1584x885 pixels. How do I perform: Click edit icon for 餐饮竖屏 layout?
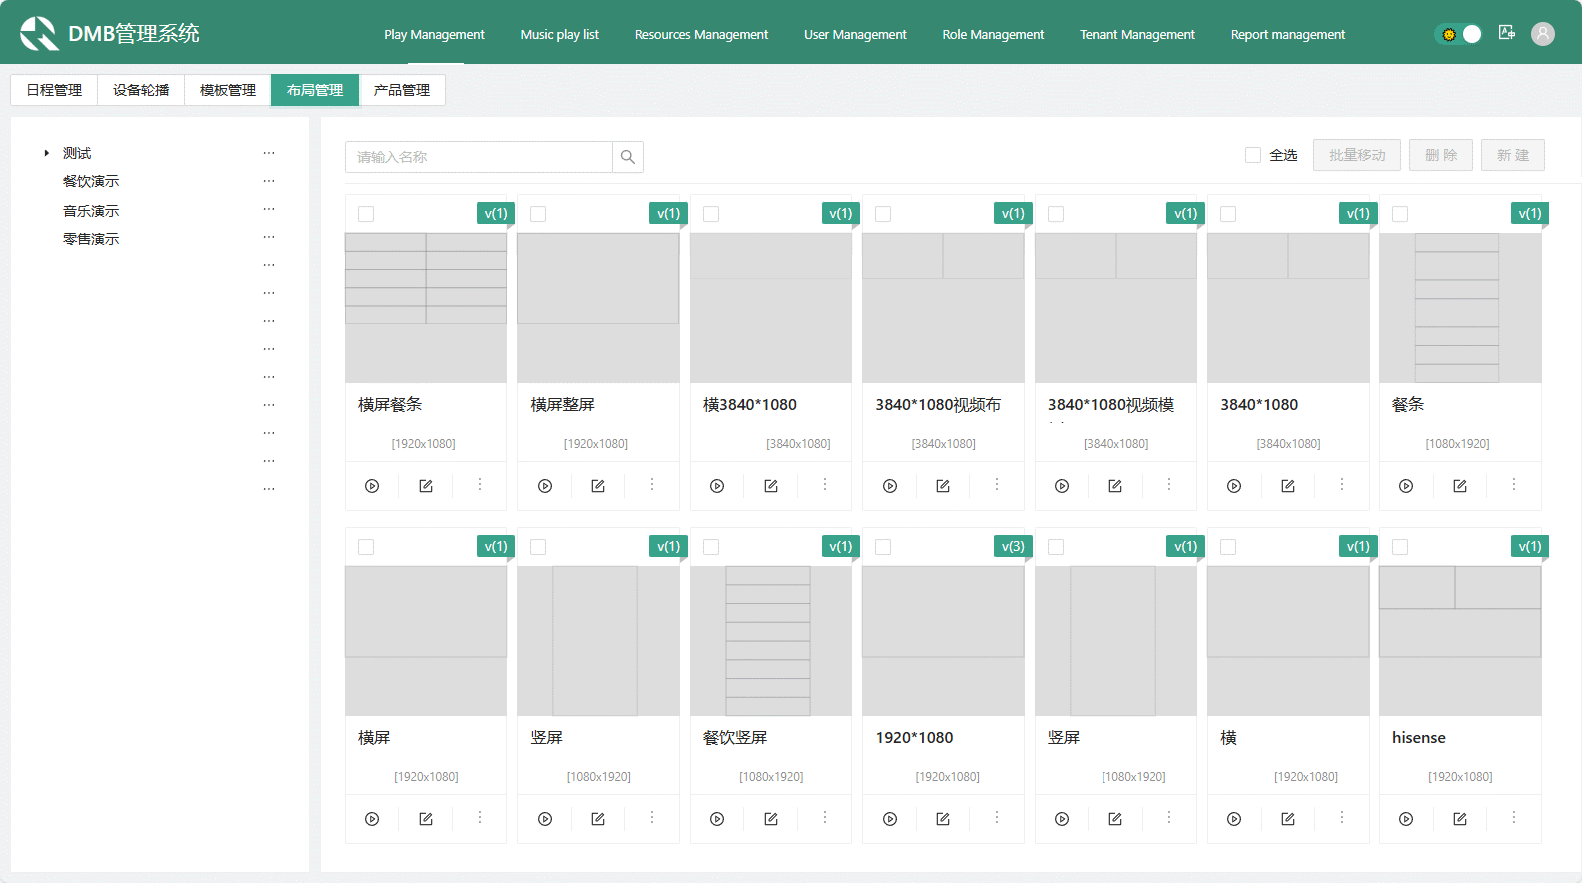(x=771, y=819)
